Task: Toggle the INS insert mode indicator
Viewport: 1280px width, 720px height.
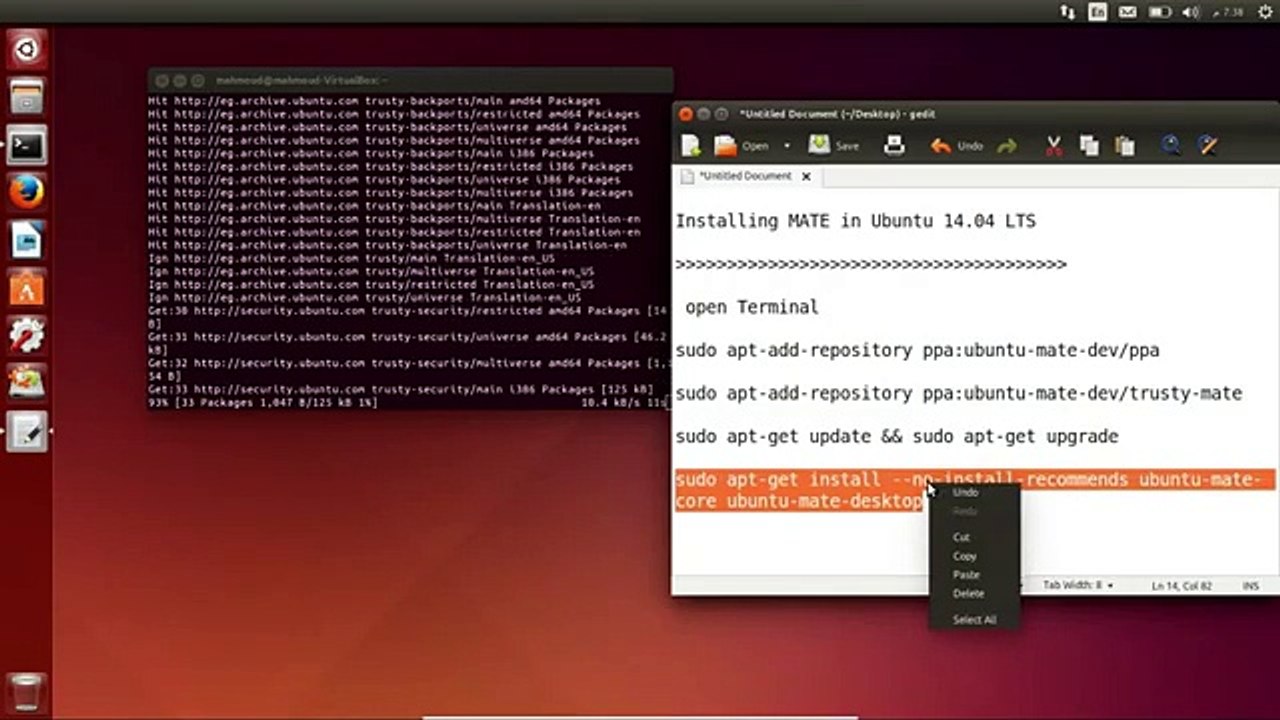Action: click(x=1250, y=586)
